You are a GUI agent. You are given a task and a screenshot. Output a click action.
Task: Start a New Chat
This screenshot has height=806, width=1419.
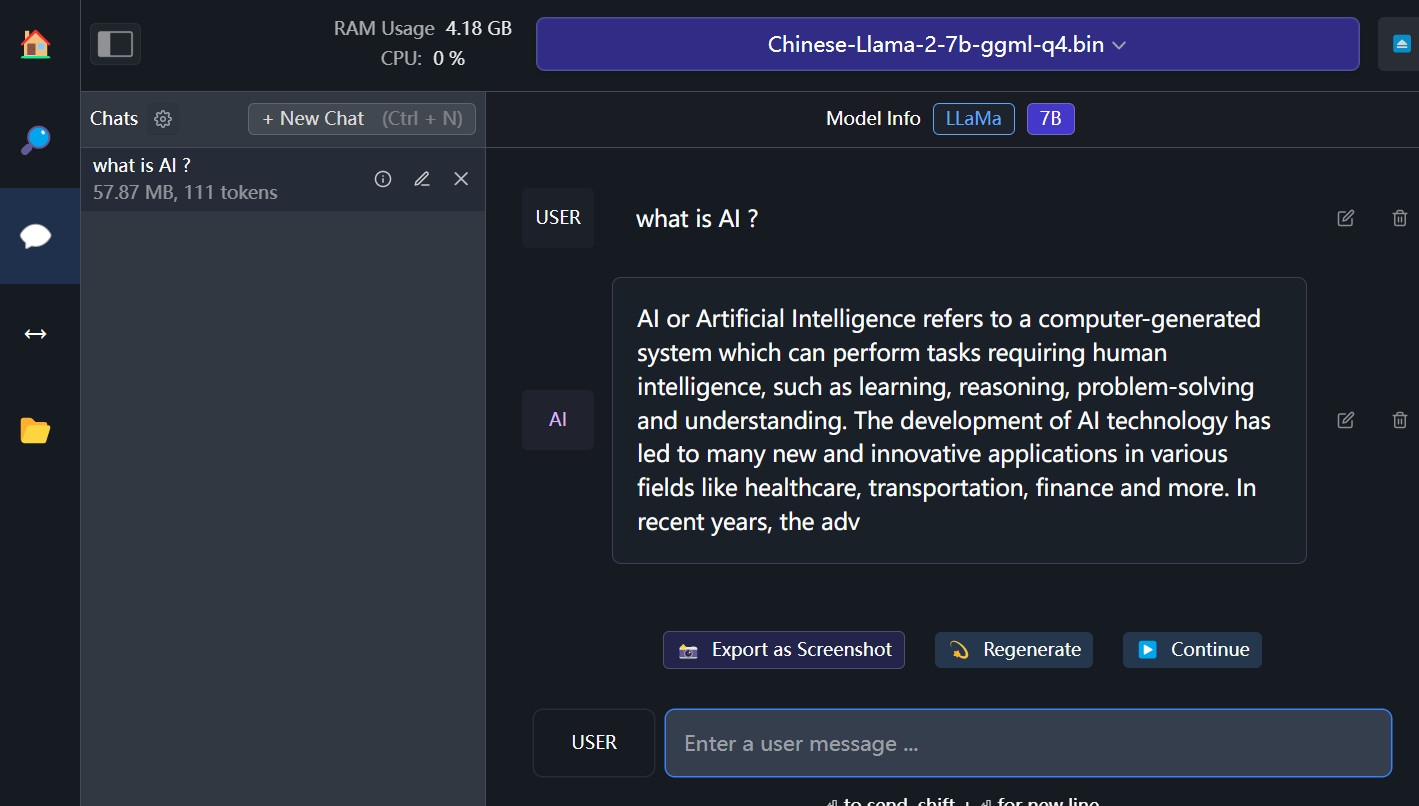[361, 118]
